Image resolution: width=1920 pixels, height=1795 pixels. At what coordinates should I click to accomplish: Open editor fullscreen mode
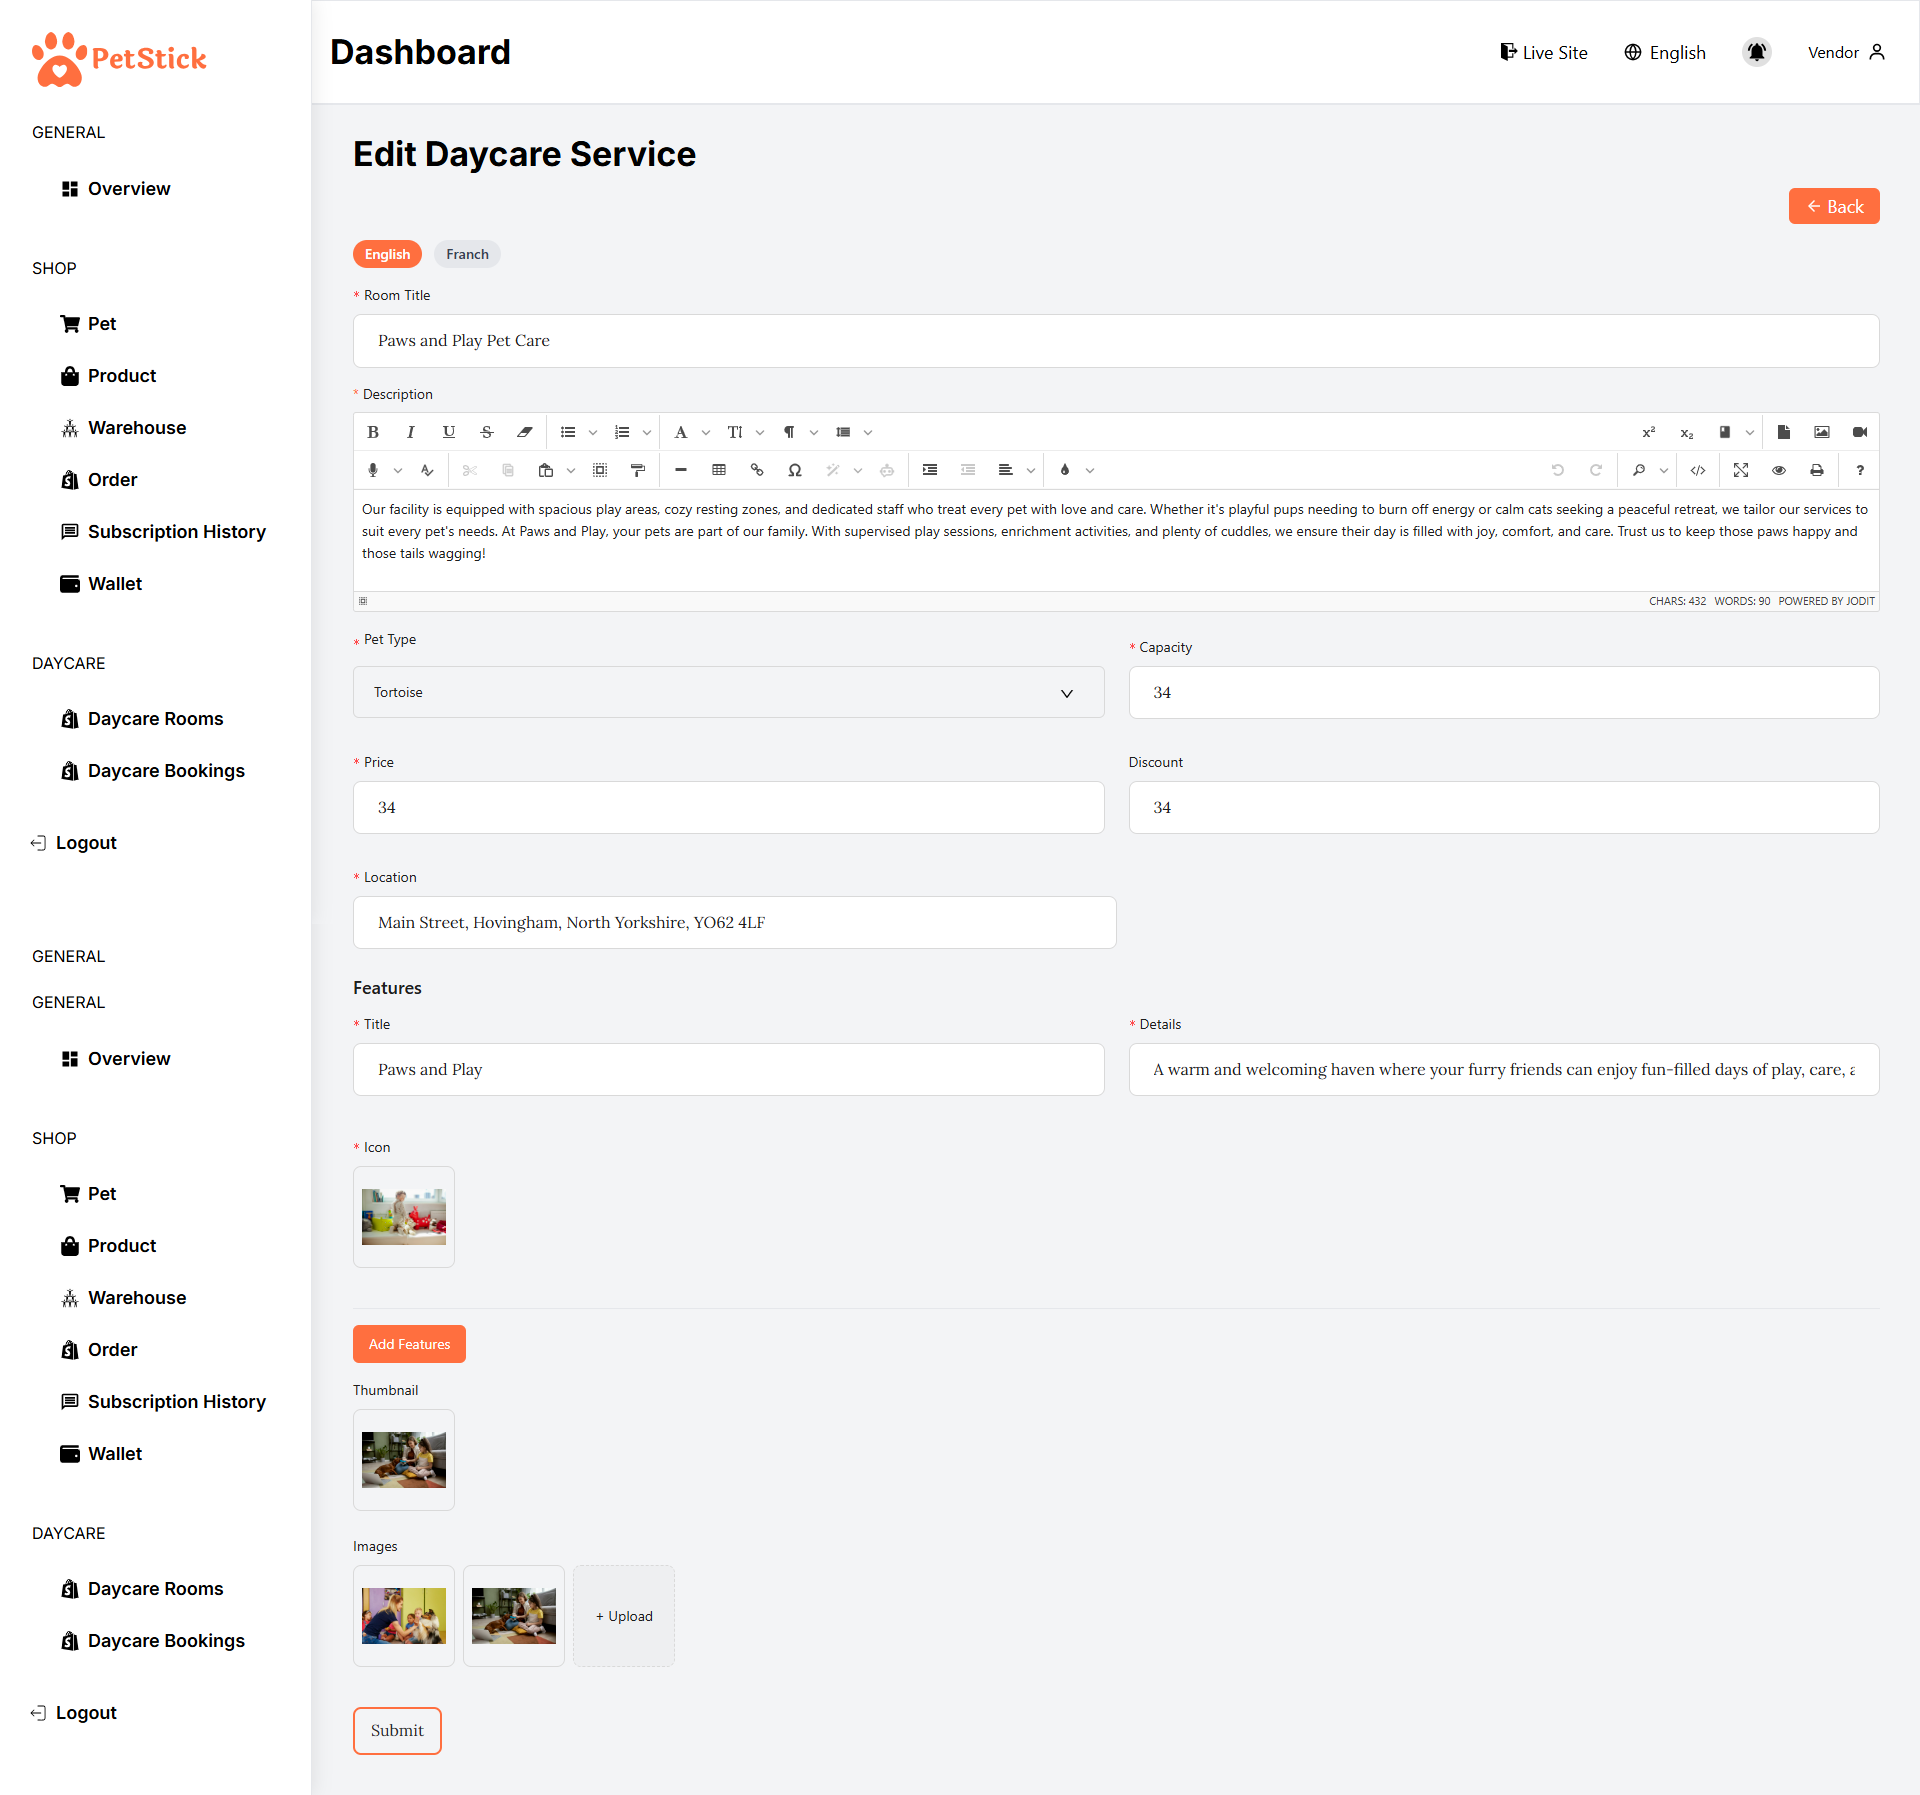point(1741,470)
